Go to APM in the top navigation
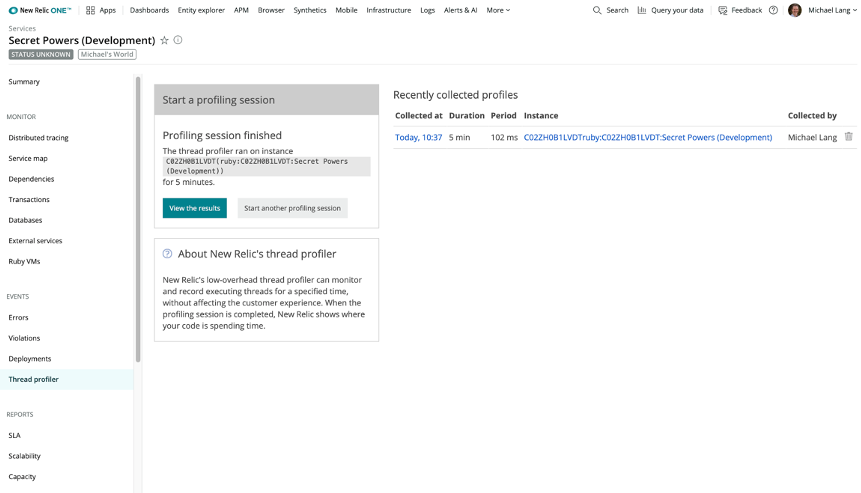Image resolution: width=861 pixels, height=493 pixels. tap(241, 10)
